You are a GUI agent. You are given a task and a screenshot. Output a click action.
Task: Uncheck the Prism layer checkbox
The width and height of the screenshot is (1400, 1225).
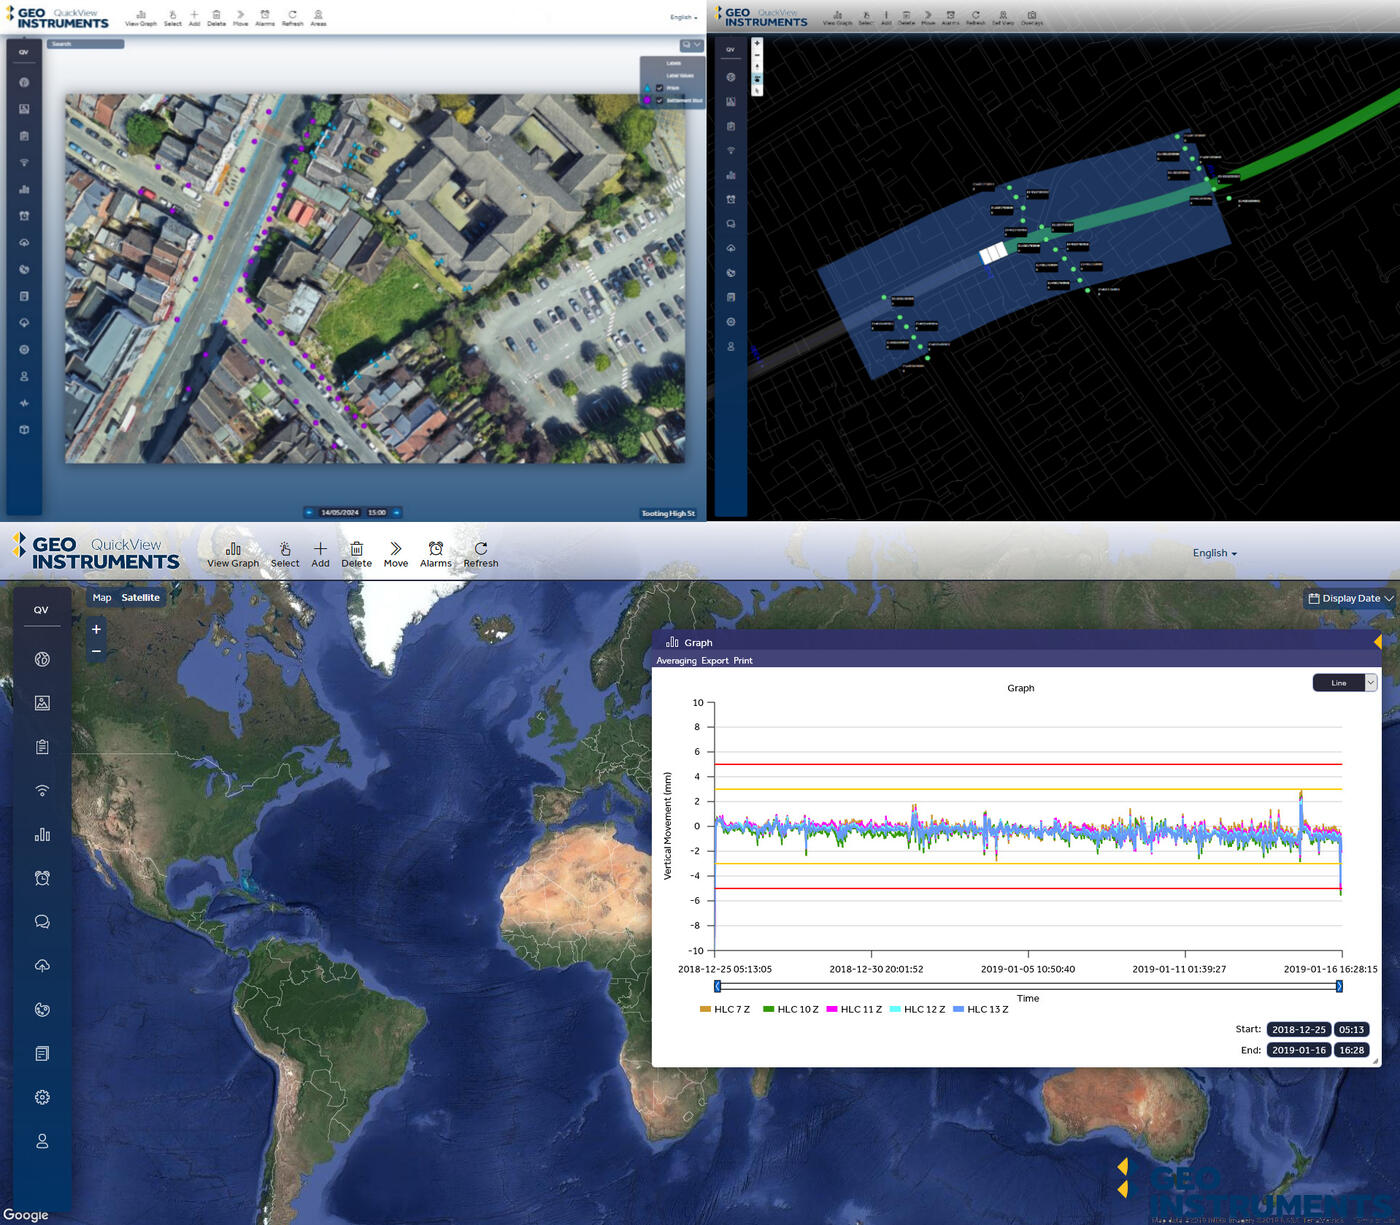[659, 88]
